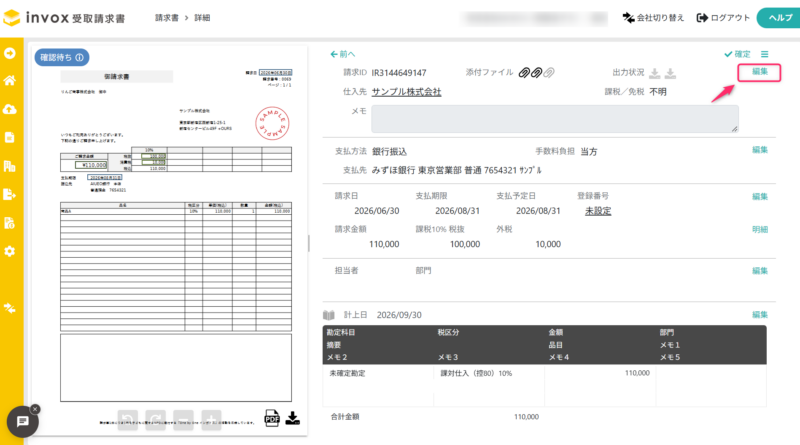This screenshot has height=445, width=800.
Task: Click the greyed third paperclip icon
Action: (x=548, y=72)
